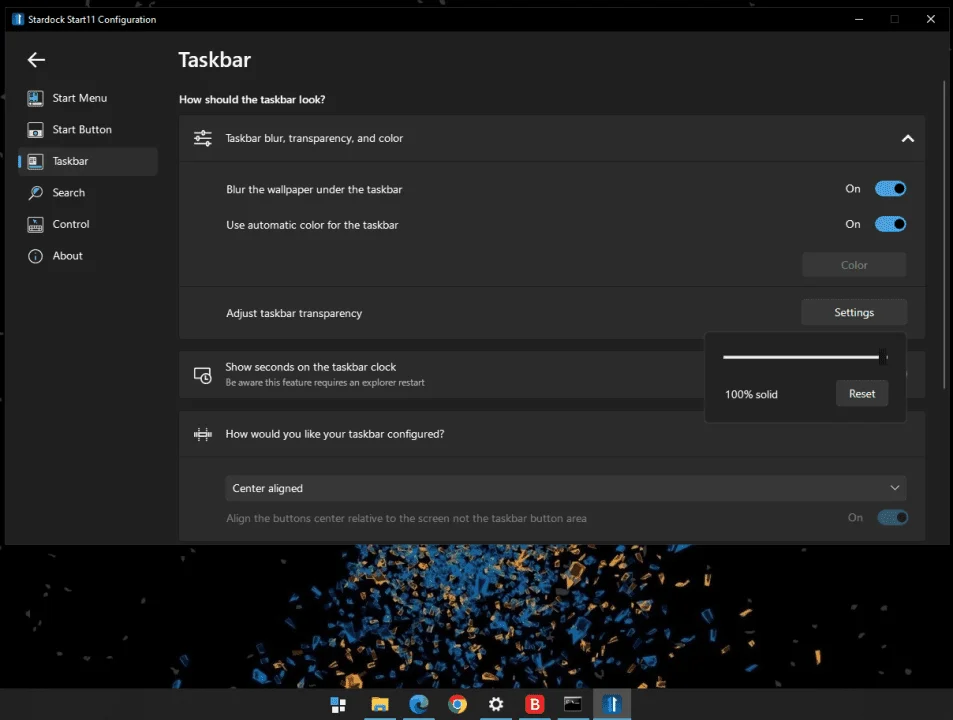The height and width of the screenshot is (720, 953).
Task: Open the Center aligned dropdown
Action: [565, 488]
